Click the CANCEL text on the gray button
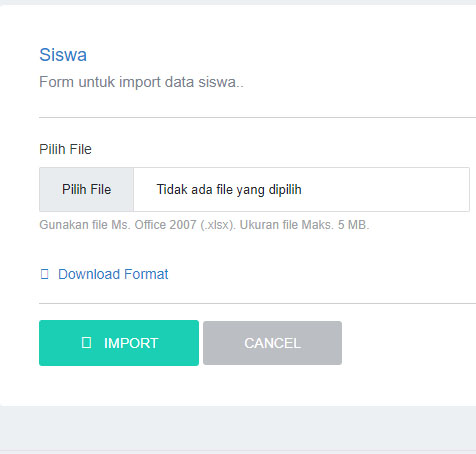The height and width of the screenshot is (454, 476). coord(272,343)
